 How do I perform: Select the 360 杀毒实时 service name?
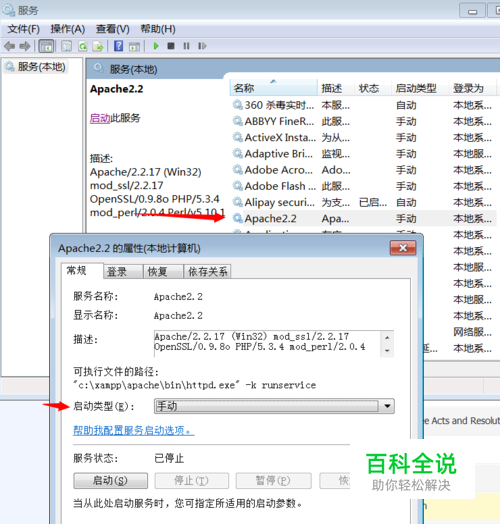(x=279, y=105)
